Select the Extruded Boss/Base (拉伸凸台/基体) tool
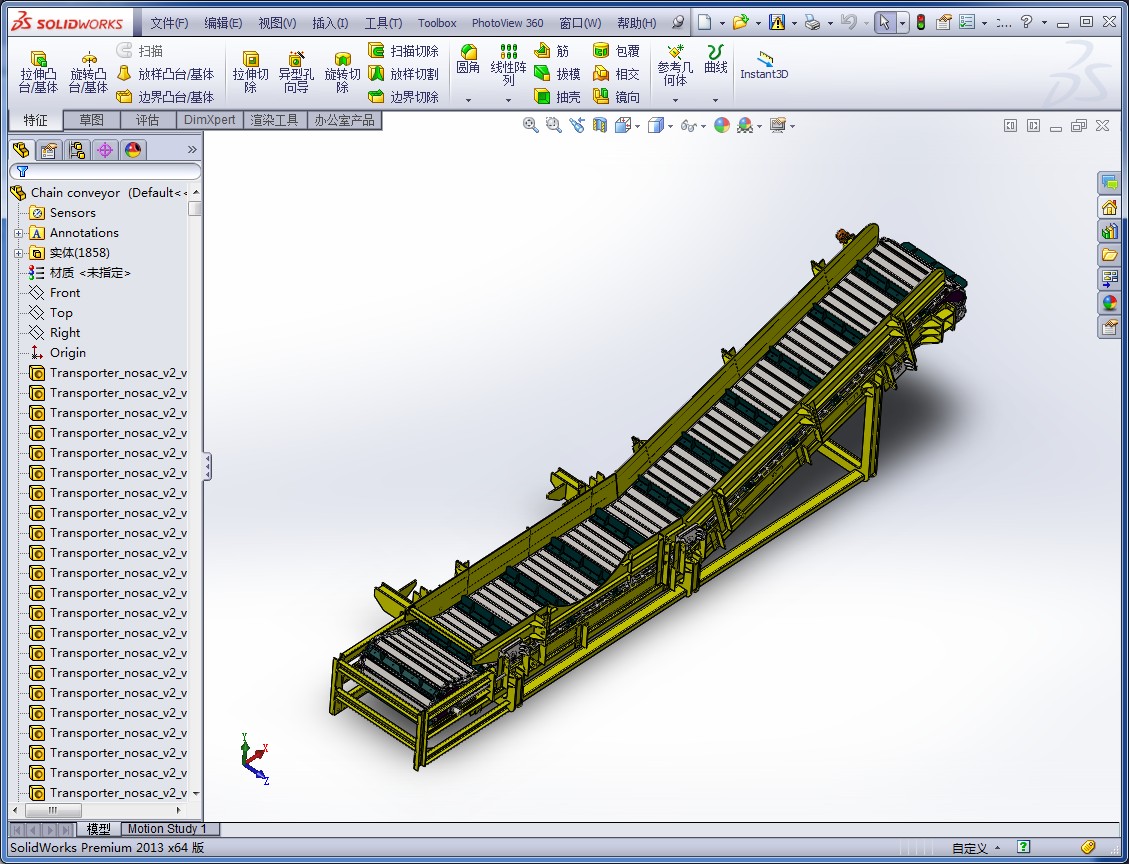 [39, 72]
